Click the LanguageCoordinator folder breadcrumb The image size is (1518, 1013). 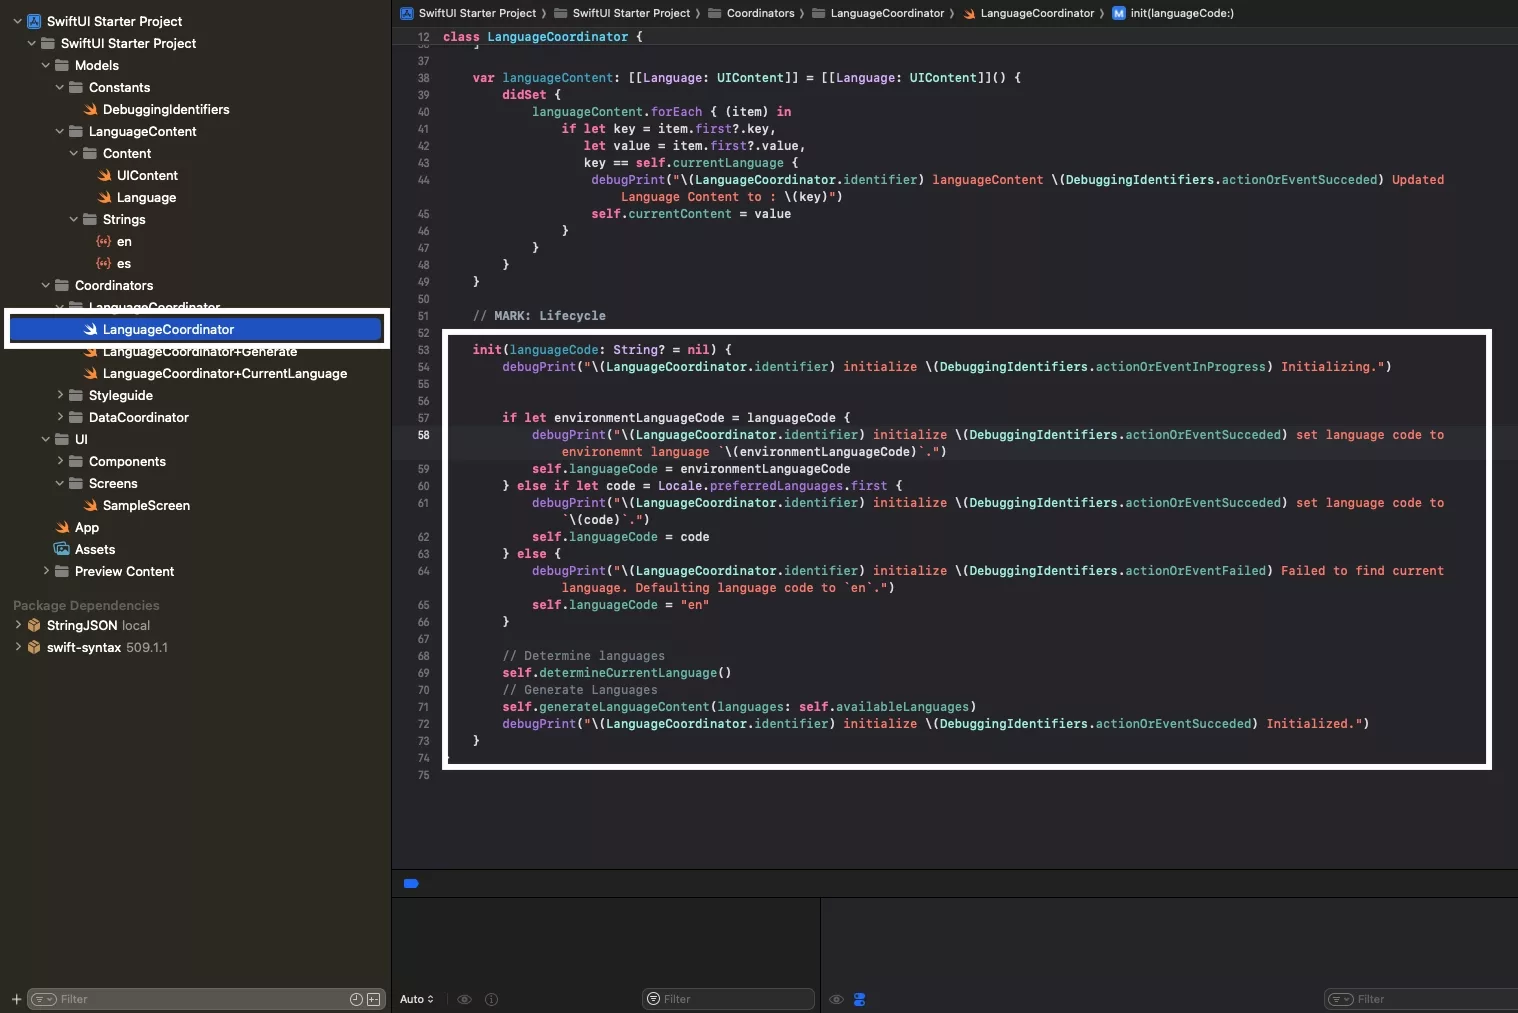coord(878,13)
